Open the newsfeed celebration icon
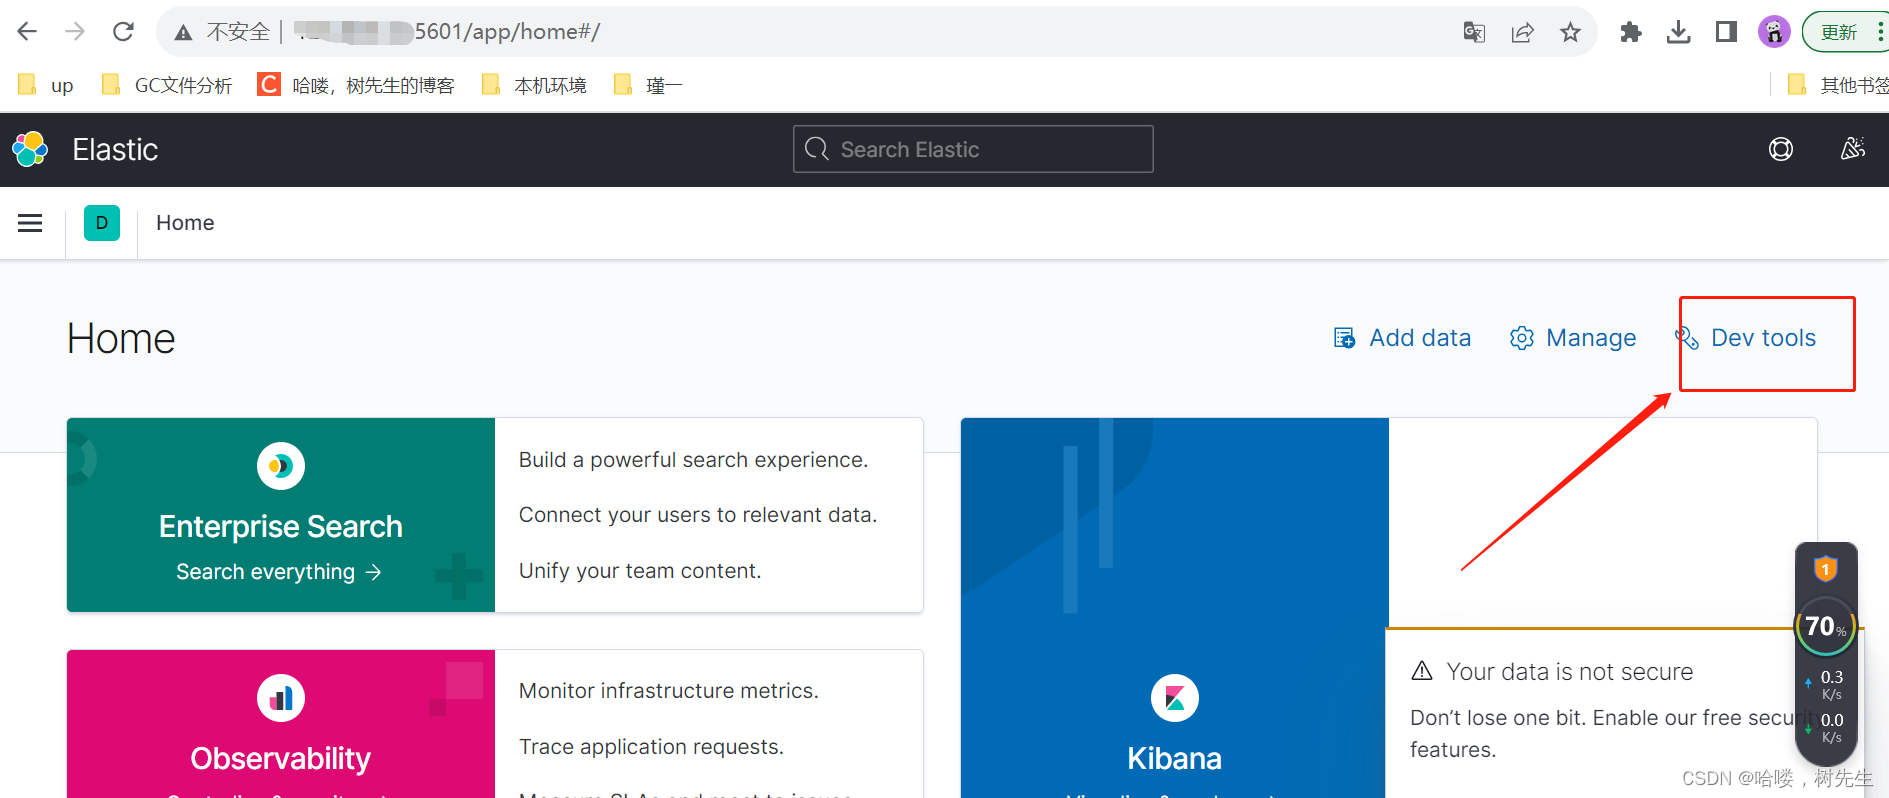Screen dimensions: 1889x798 pos(1853,149)
